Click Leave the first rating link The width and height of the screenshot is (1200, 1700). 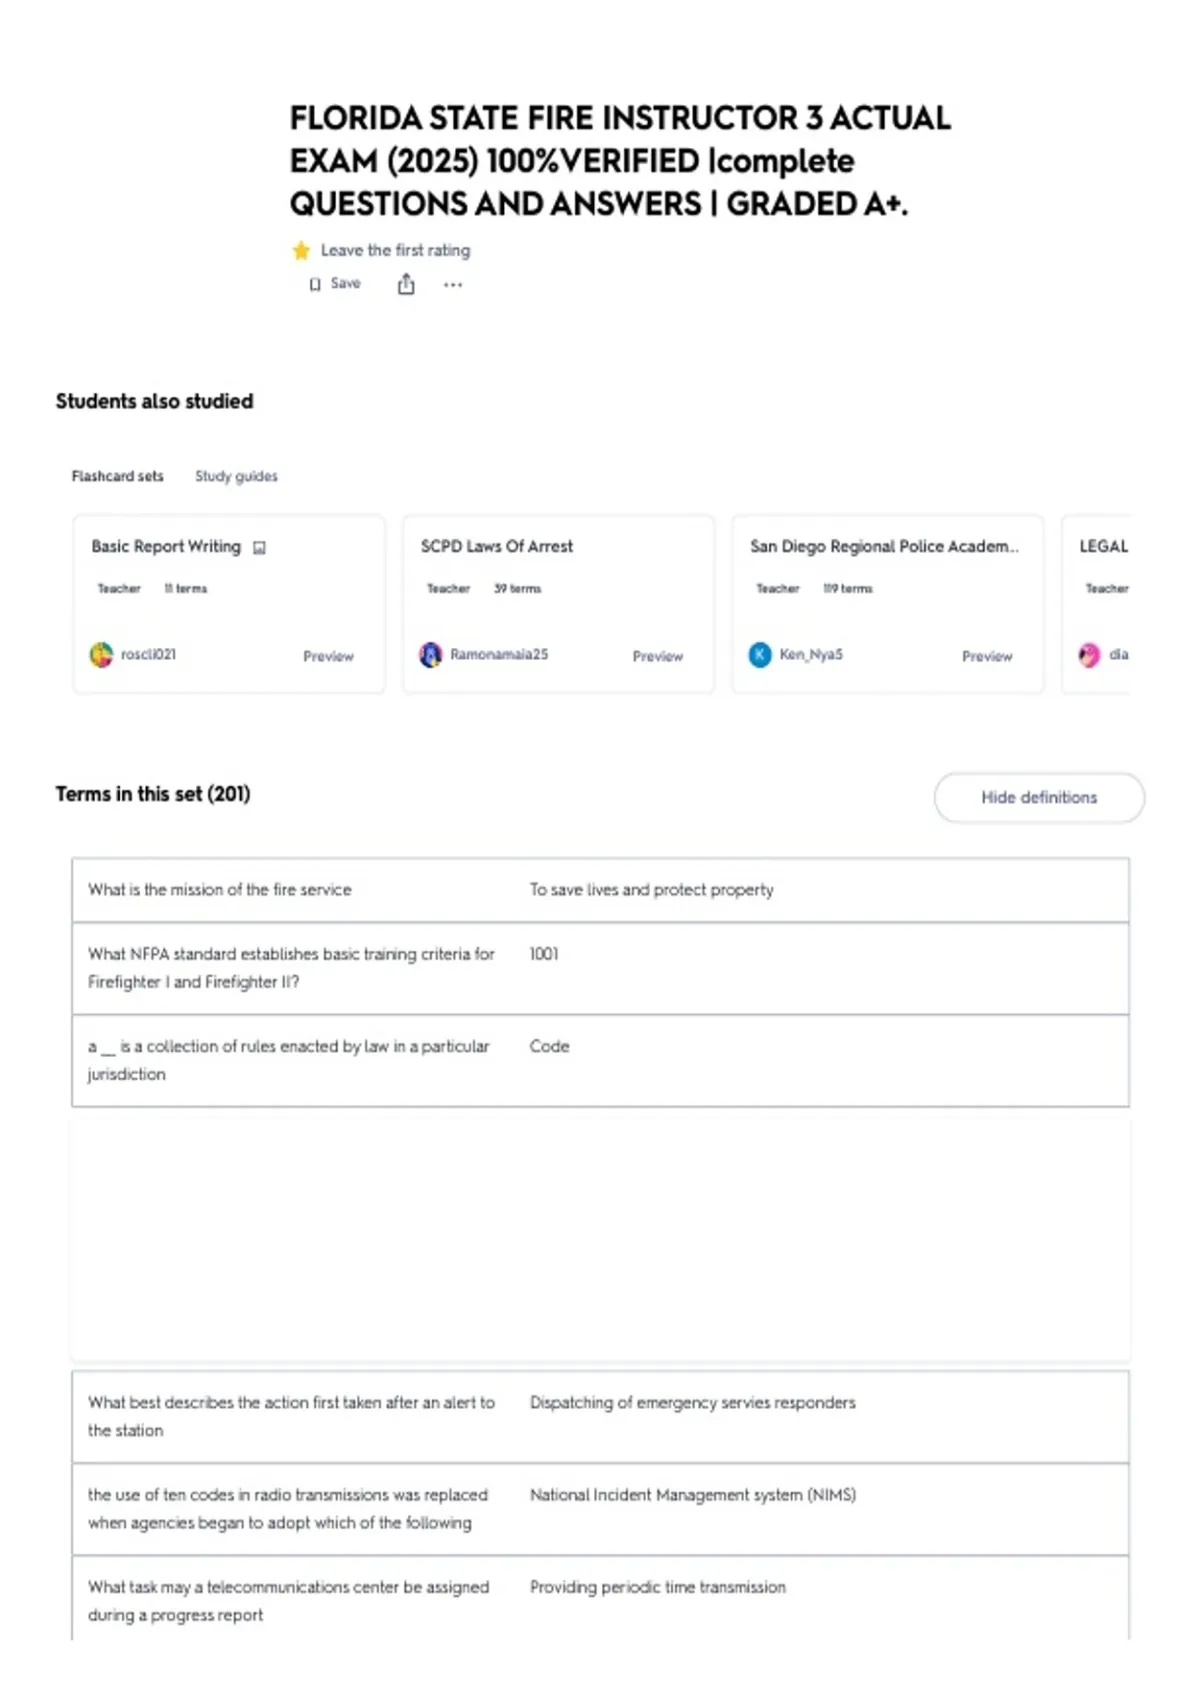[395, 251]
